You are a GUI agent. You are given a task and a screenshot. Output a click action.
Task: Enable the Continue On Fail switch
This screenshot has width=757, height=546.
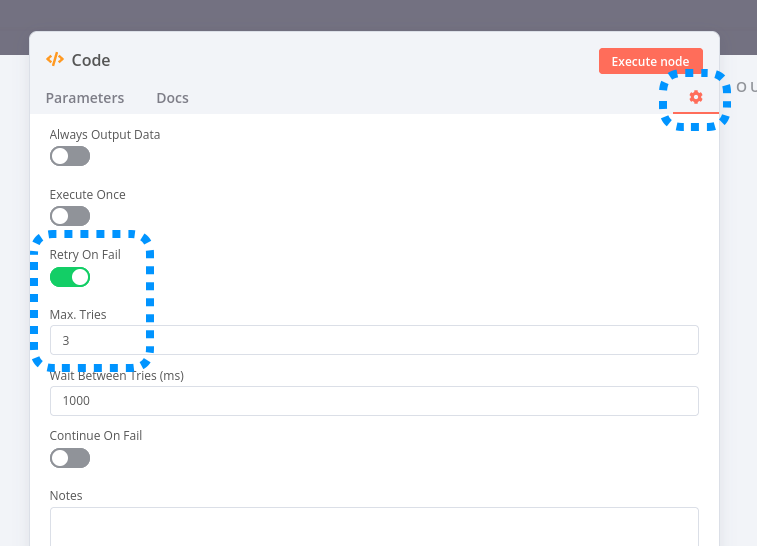70,458
